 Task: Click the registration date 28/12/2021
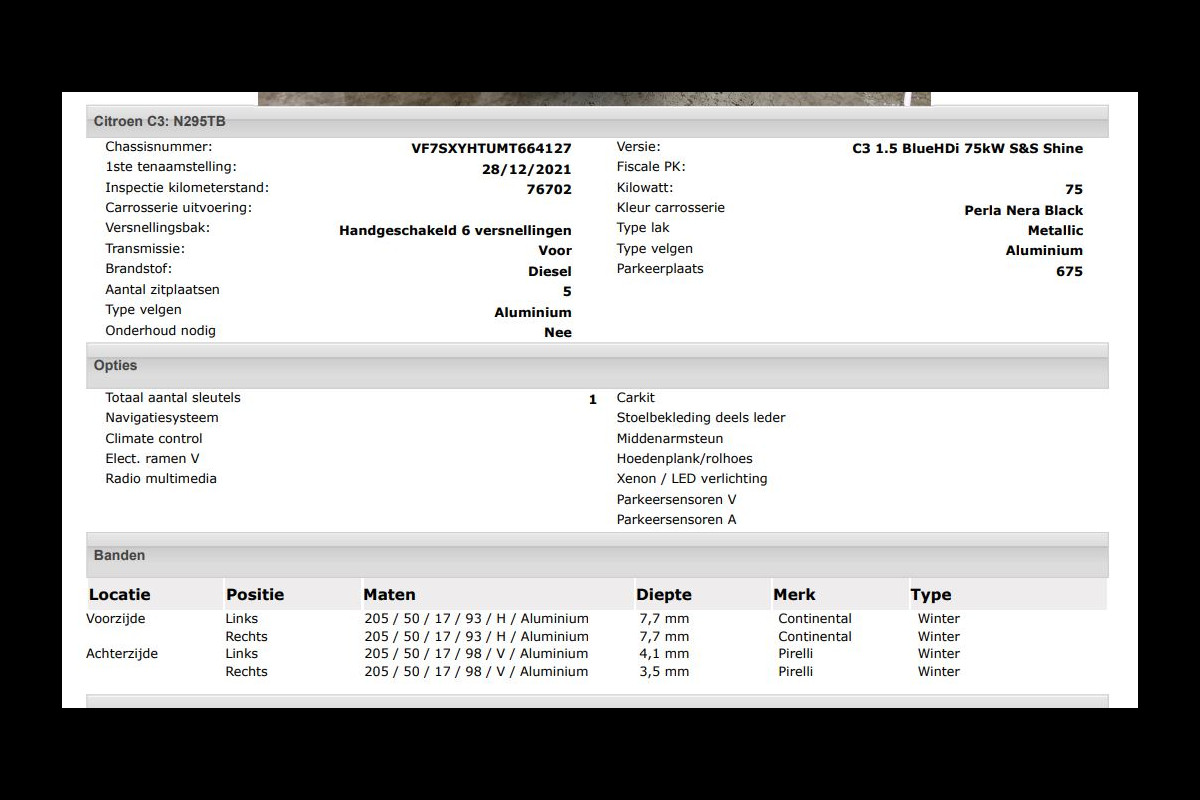(x=527, y=169)
